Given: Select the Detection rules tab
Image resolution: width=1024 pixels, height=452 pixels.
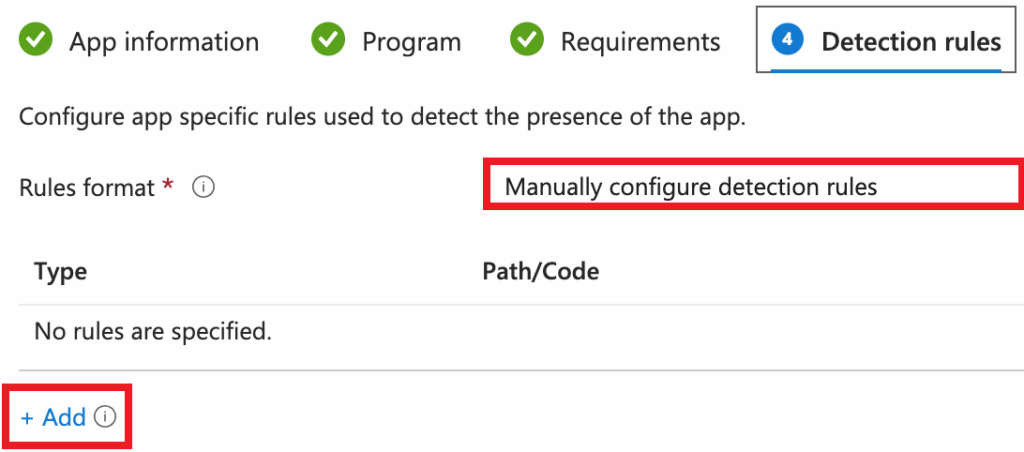Looking at the screenshot, I should pos(910,42).
